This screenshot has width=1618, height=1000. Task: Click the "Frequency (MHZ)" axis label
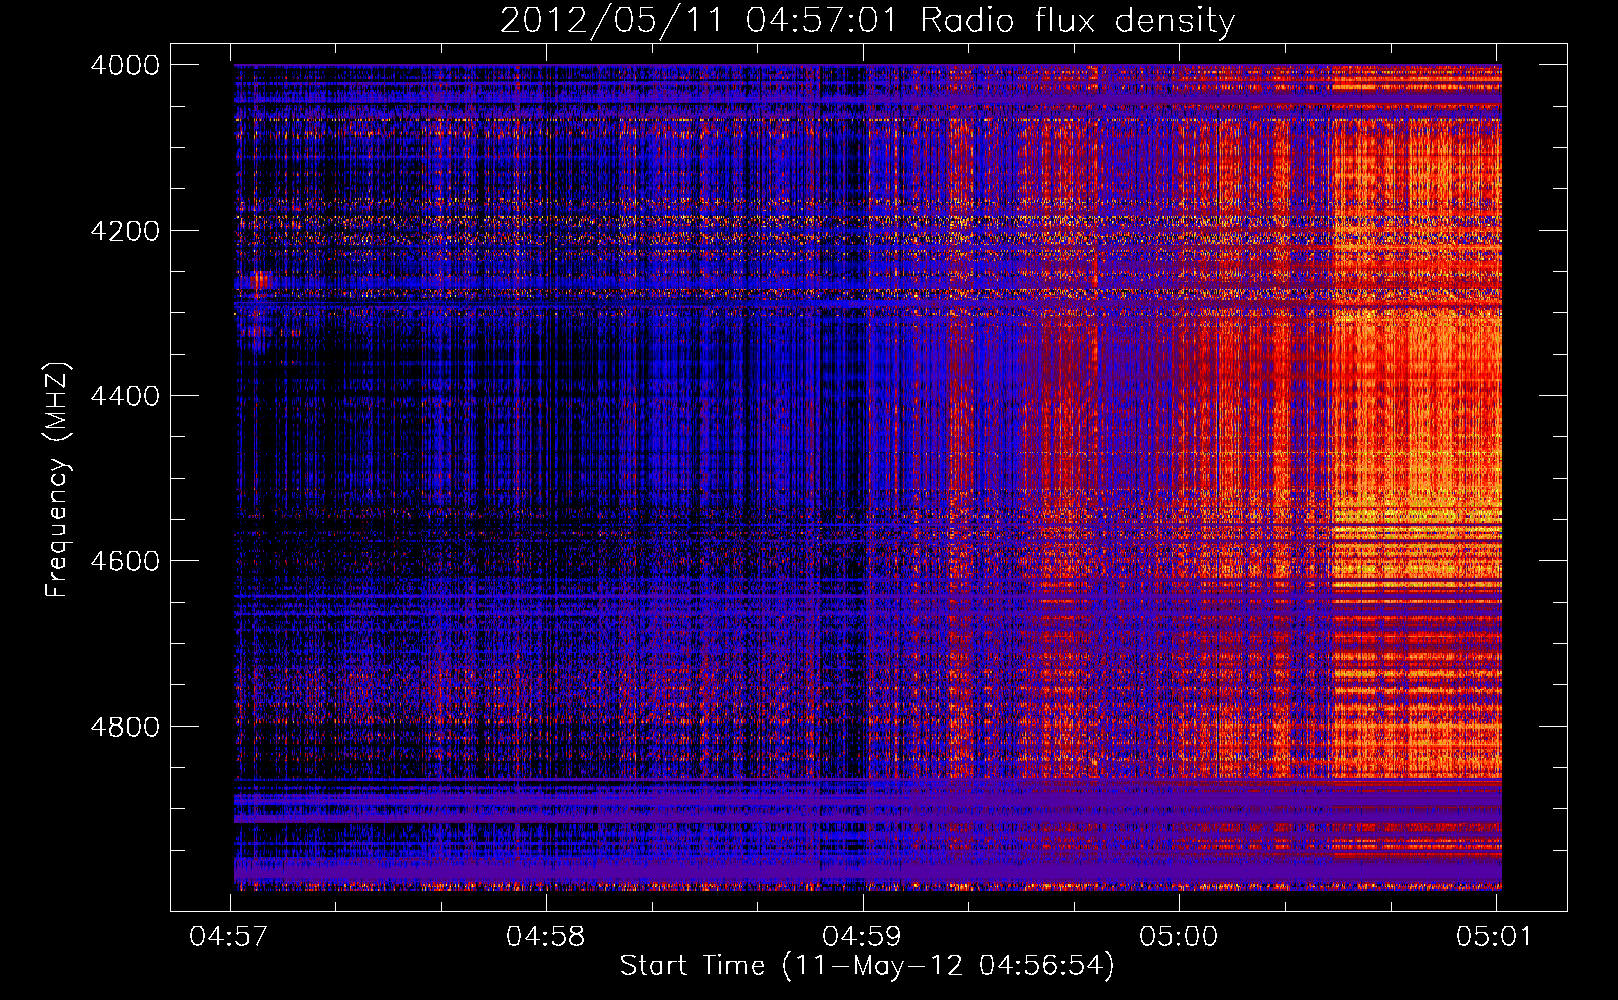click(57, 480)
